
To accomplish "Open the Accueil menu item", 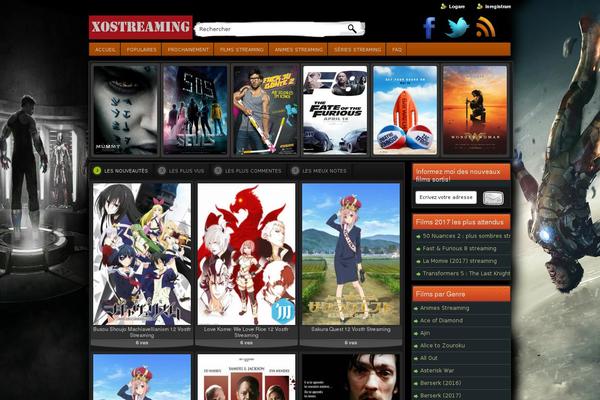I will pos(105,50).
